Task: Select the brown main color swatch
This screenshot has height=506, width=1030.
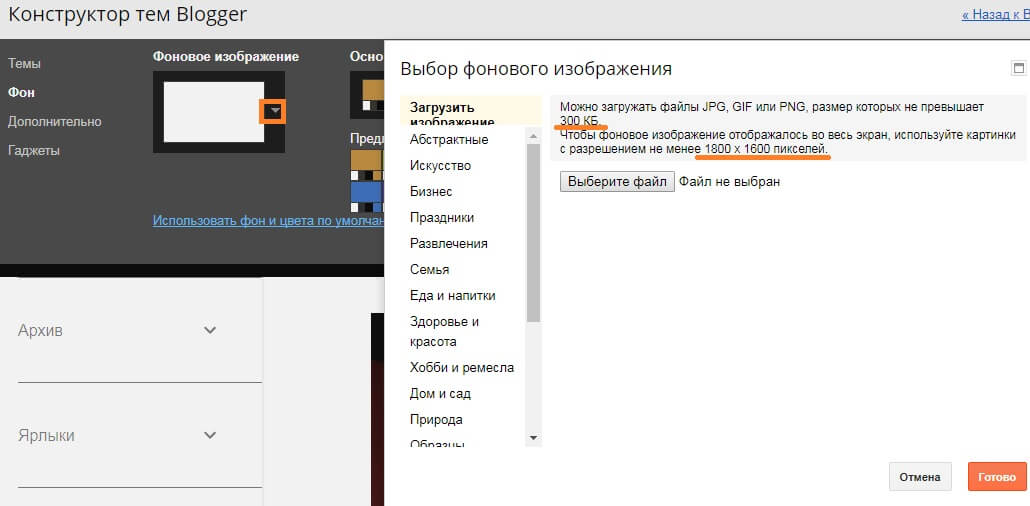Action: 372,90
